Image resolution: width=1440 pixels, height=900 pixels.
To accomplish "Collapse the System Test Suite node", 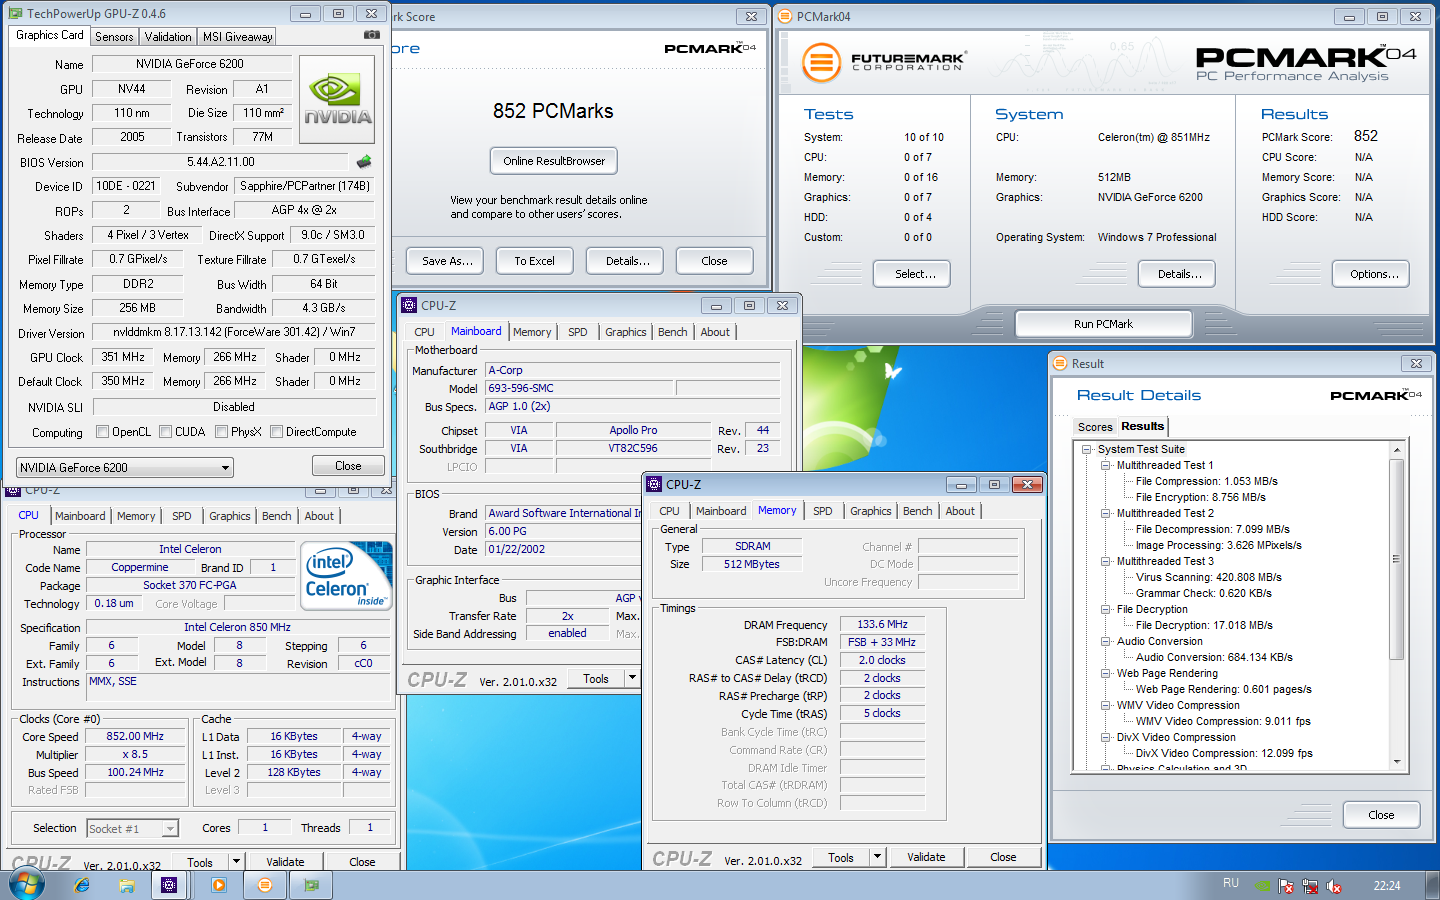I will [x=1087, y=449].
